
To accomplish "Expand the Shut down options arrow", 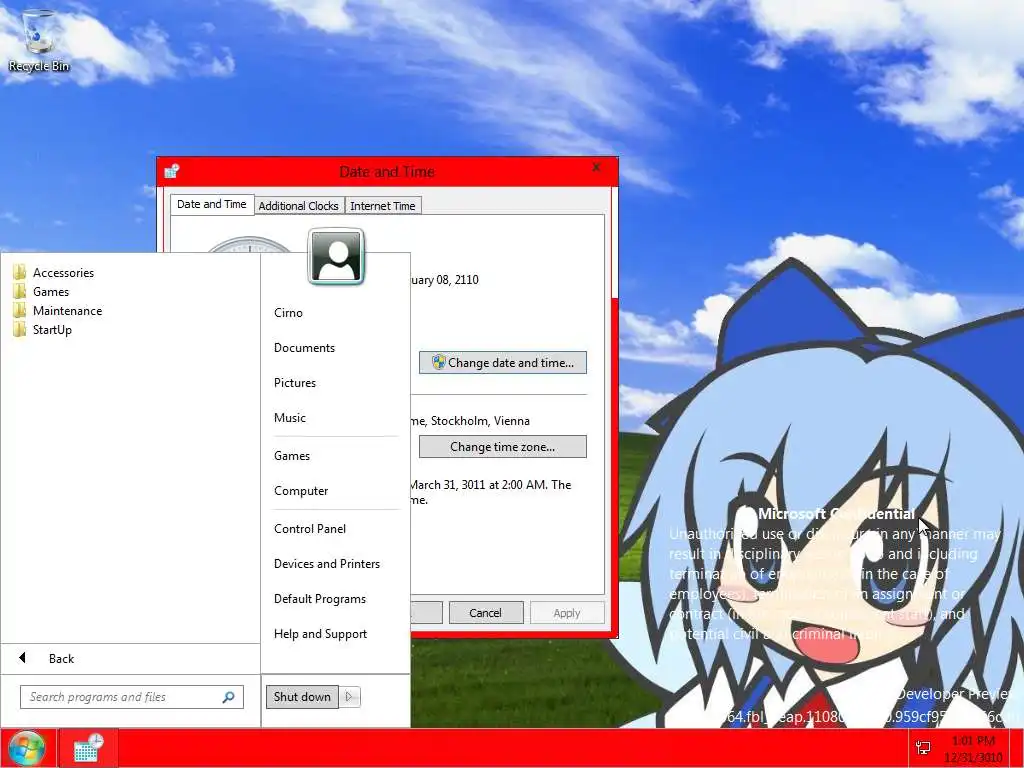I will pyautogui.click(x=349, y=697).
